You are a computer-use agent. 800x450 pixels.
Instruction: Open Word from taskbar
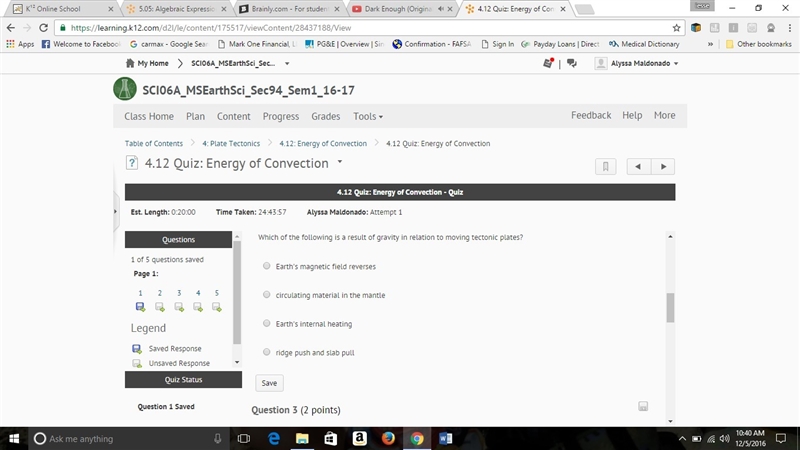[445, 438]
